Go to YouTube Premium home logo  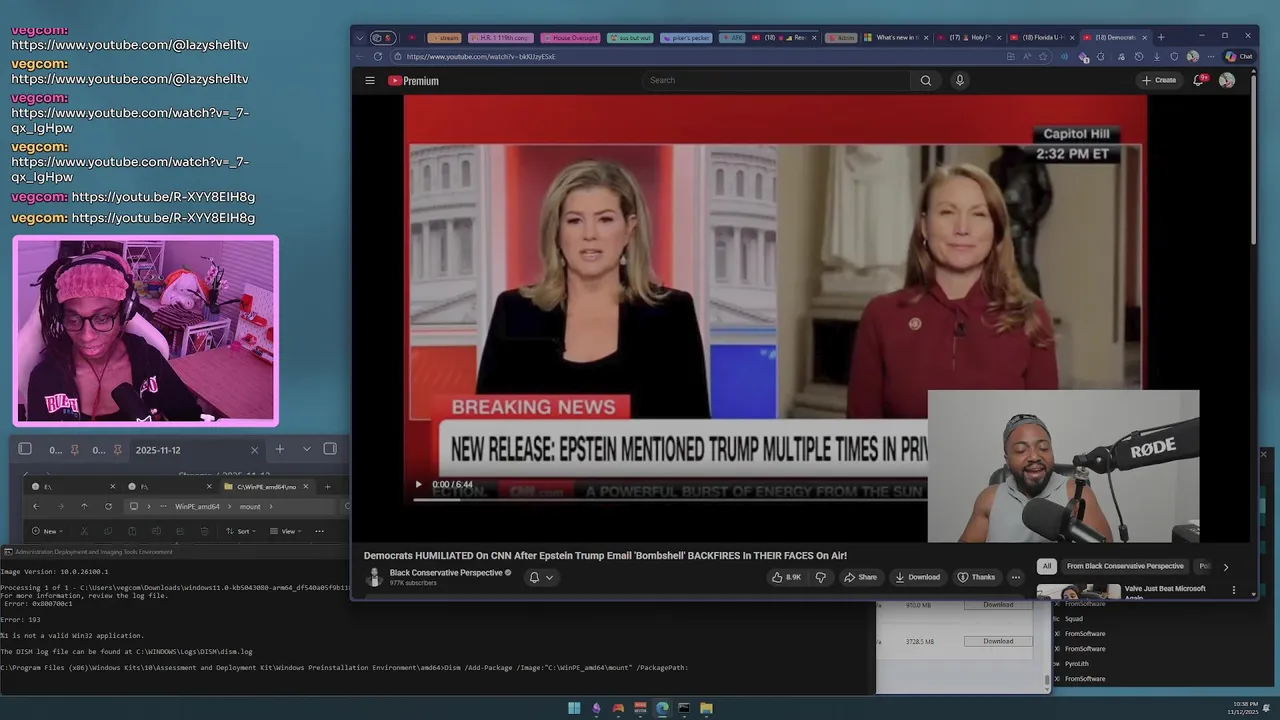point(413,80)
